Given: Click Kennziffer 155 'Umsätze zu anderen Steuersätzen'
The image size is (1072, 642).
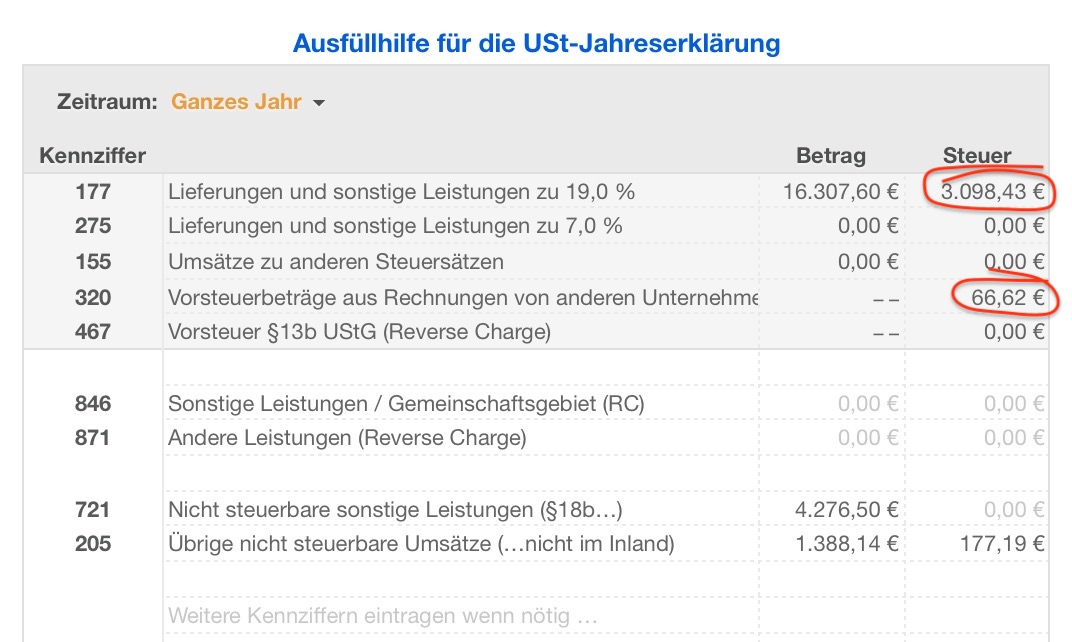Looking at the screenshot, I should (336, 262).
